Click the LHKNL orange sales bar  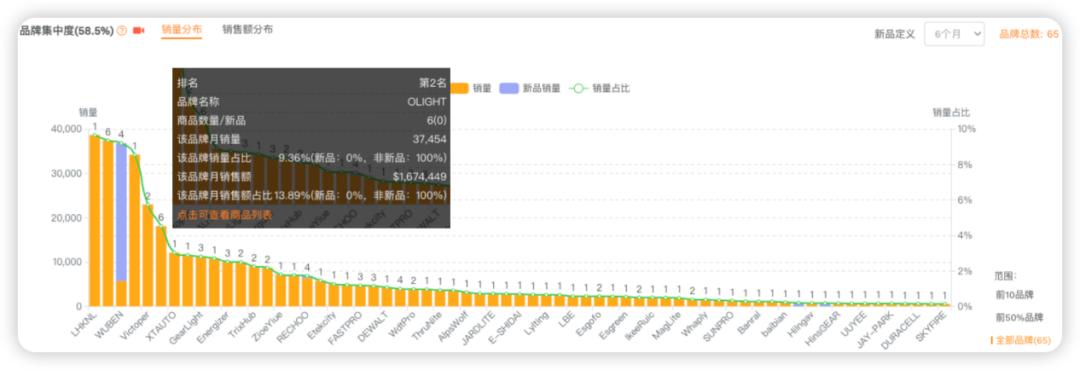(x=94, y=220)
